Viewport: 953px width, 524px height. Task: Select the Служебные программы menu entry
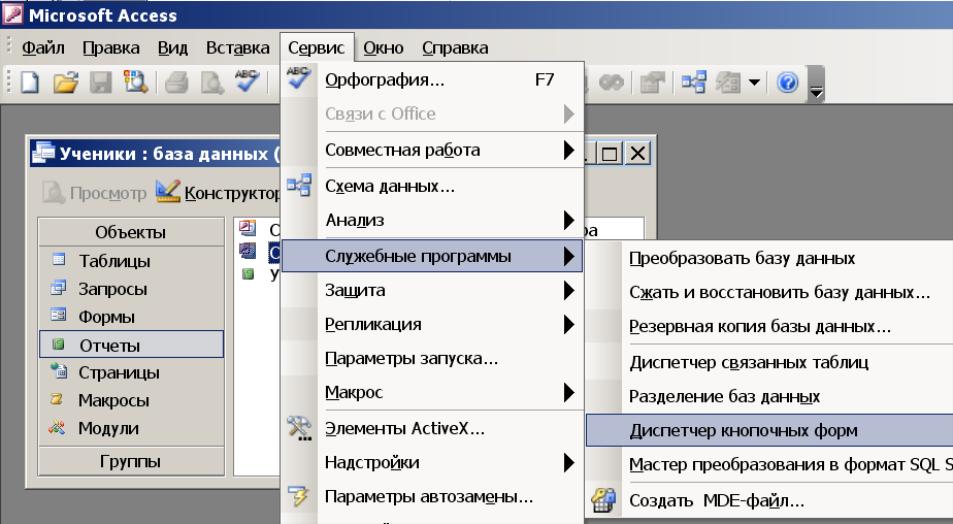pyautogui.click(x=432, y=255)
